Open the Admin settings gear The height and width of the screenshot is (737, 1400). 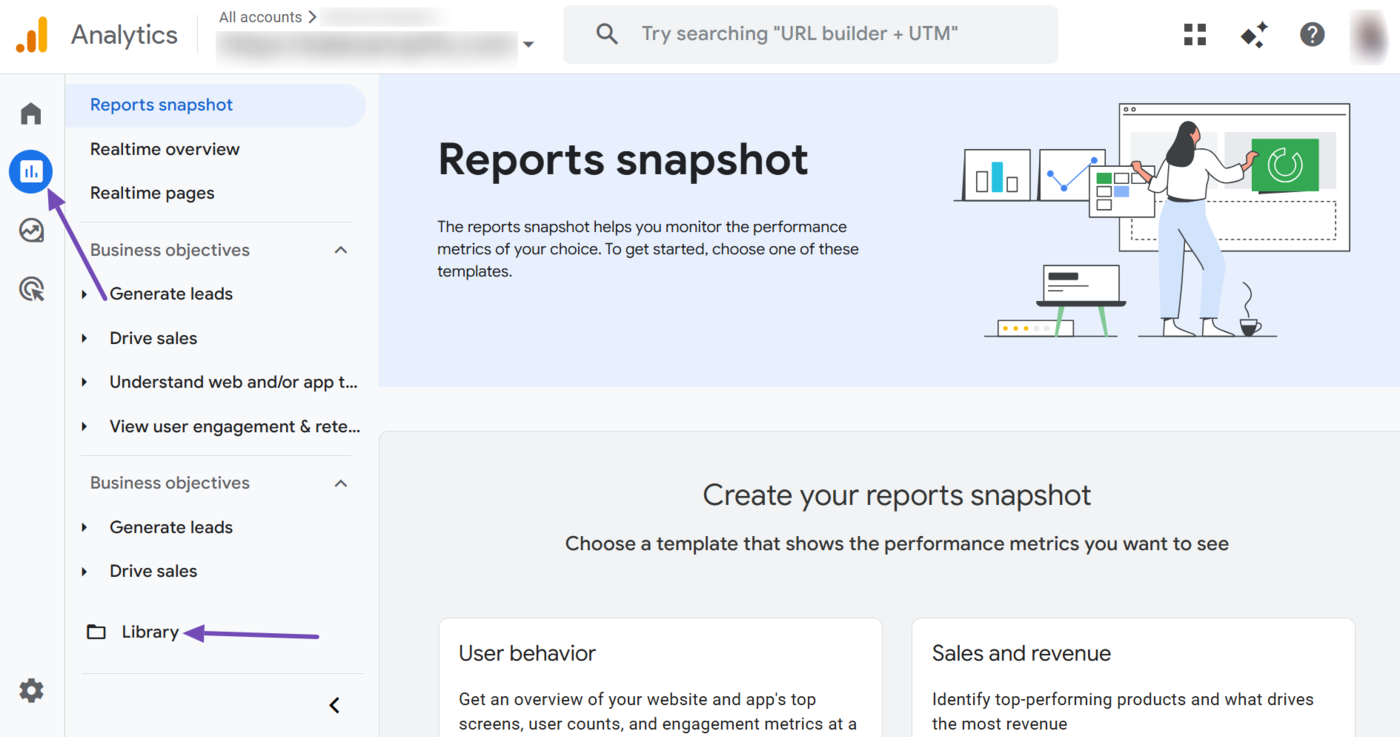[31, 690]
